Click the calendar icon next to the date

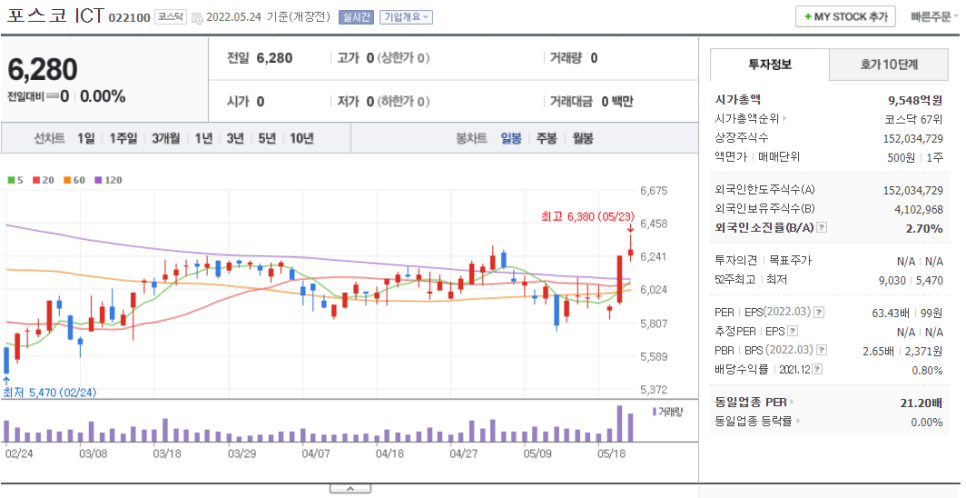197,18
